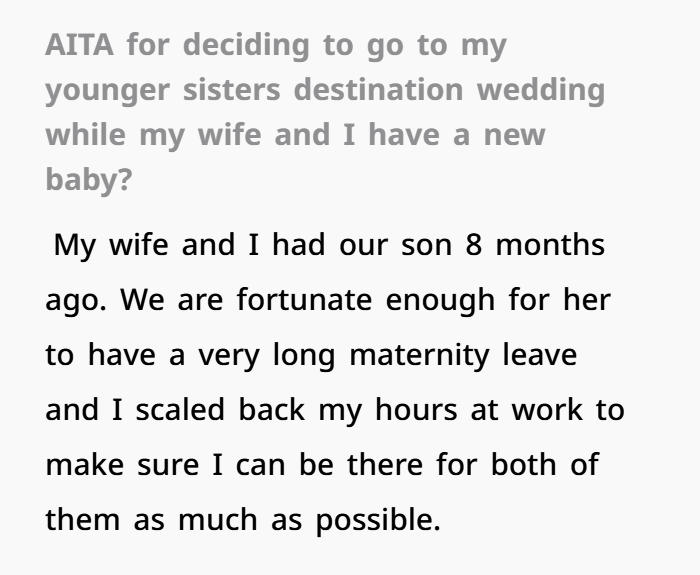Click "them as much" in the last line

point(152,520)
